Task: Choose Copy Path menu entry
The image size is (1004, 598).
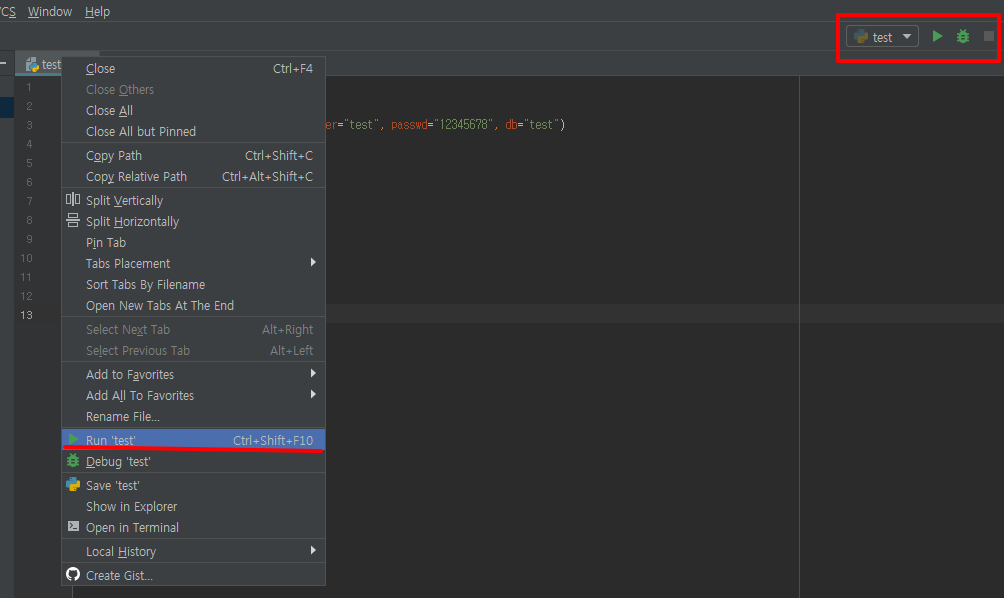Action: (193, 156)
